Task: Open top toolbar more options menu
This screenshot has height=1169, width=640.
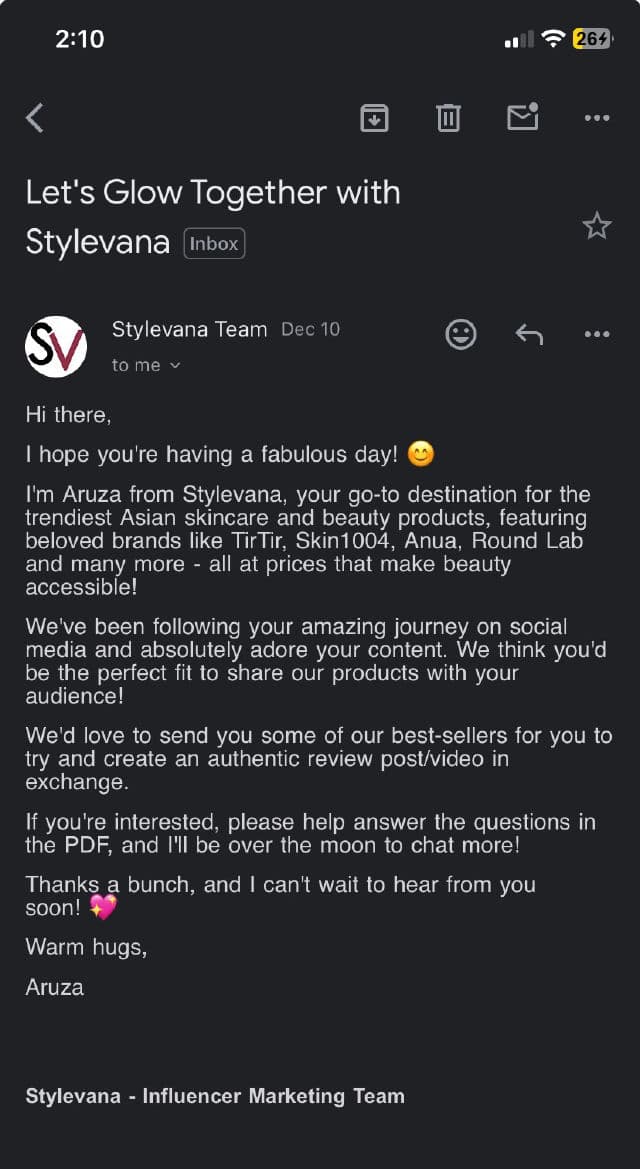Action: pos(597,118)
